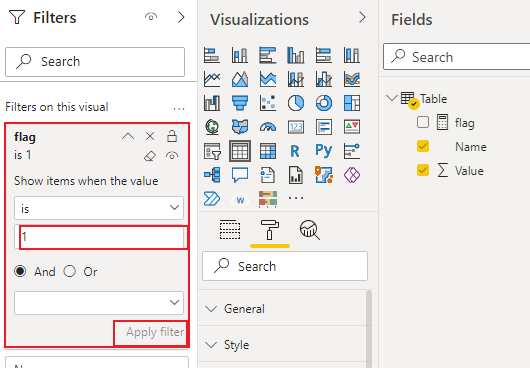530x368 pixels.
Task: Open the 'is' condition dropdown
Action: click(x=99, y=208)
